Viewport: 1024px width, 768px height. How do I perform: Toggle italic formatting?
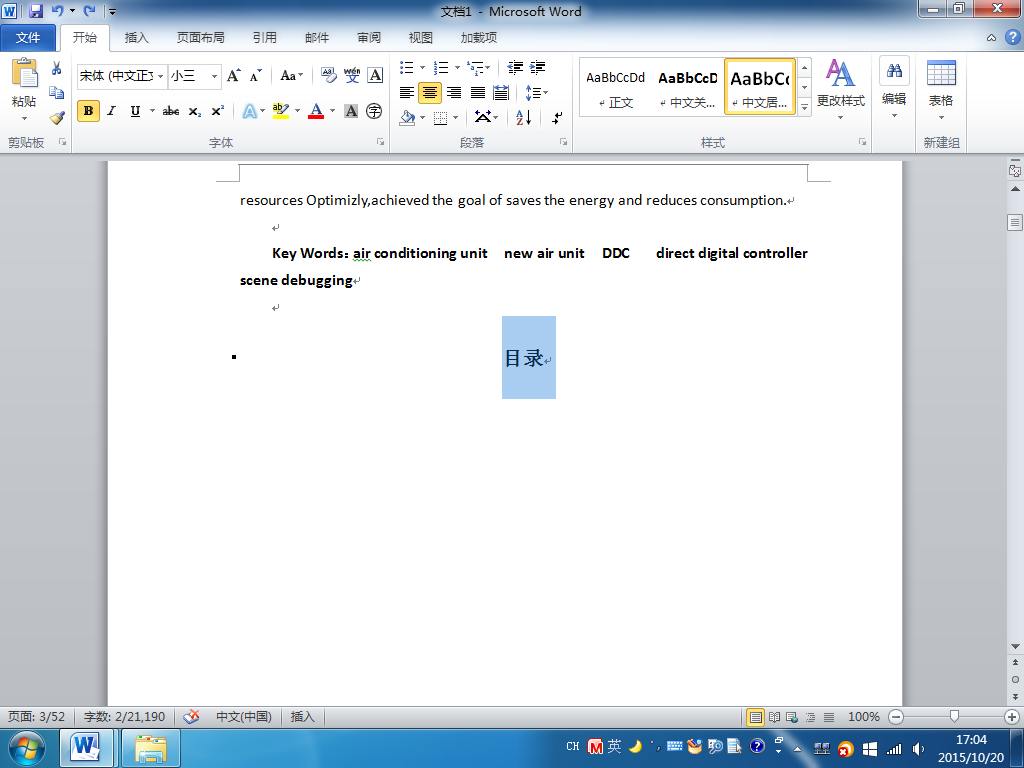[x=112, y=111]
